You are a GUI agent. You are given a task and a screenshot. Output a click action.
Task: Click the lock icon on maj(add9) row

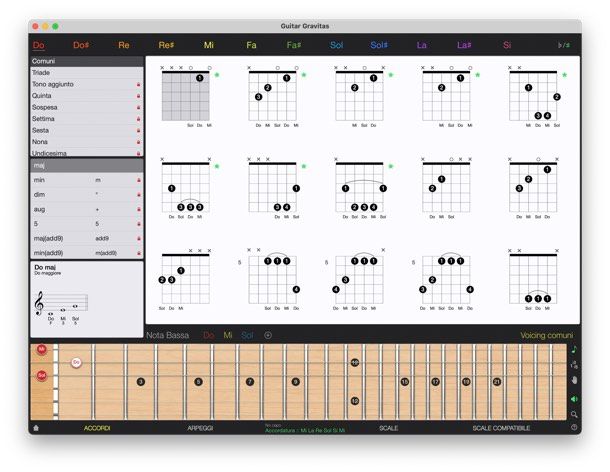click(138, 239)
